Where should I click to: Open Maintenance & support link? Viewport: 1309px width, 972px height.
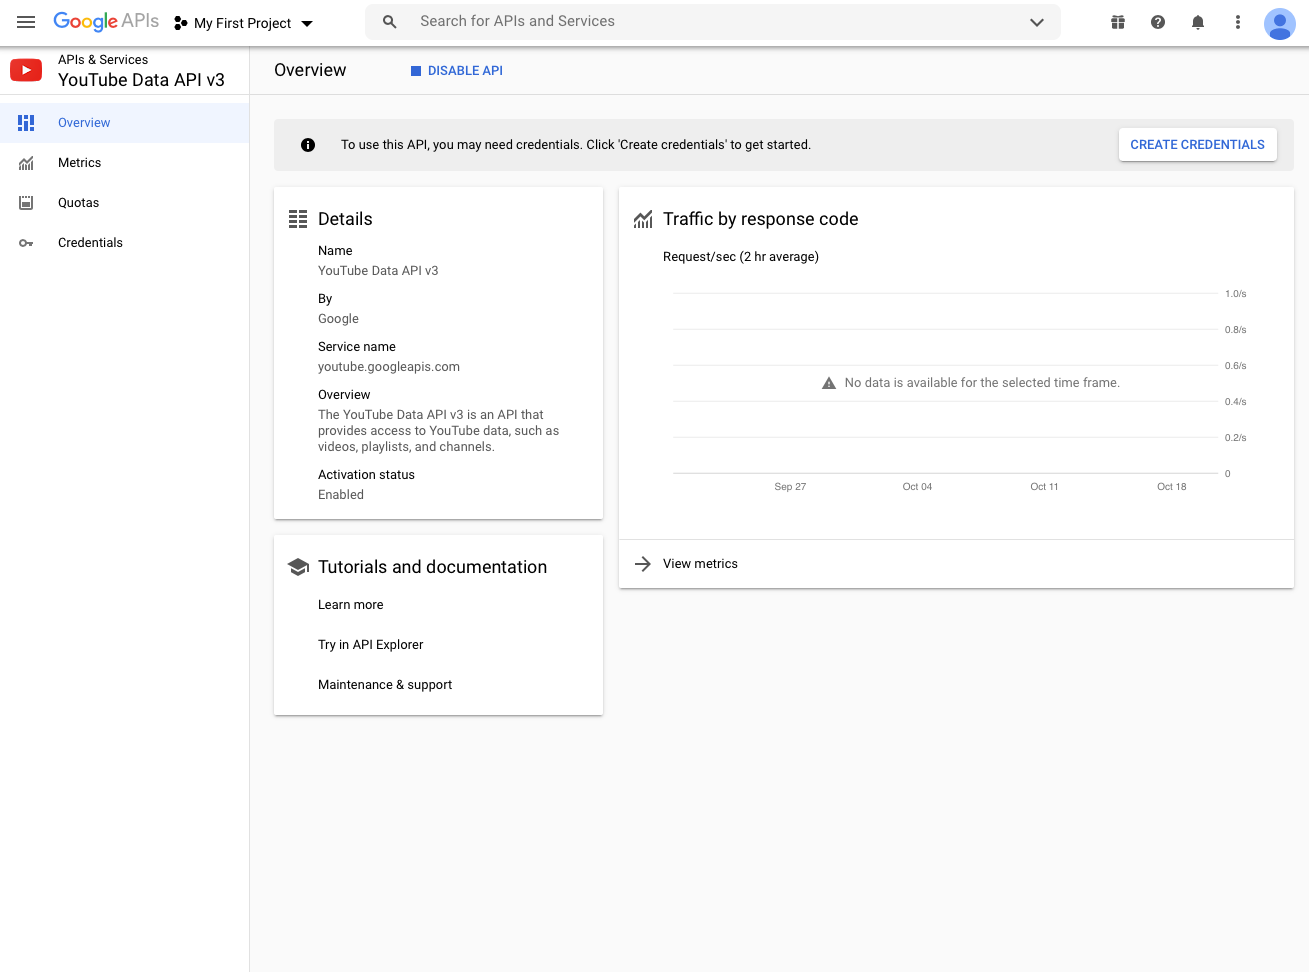[385, 685]
